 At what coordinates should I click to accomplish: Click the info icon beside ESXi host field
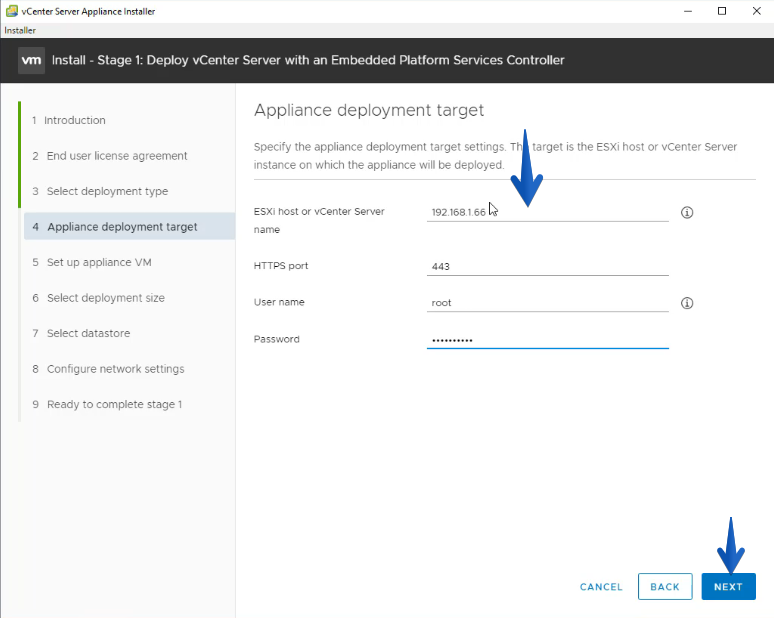tap(687, 213)
